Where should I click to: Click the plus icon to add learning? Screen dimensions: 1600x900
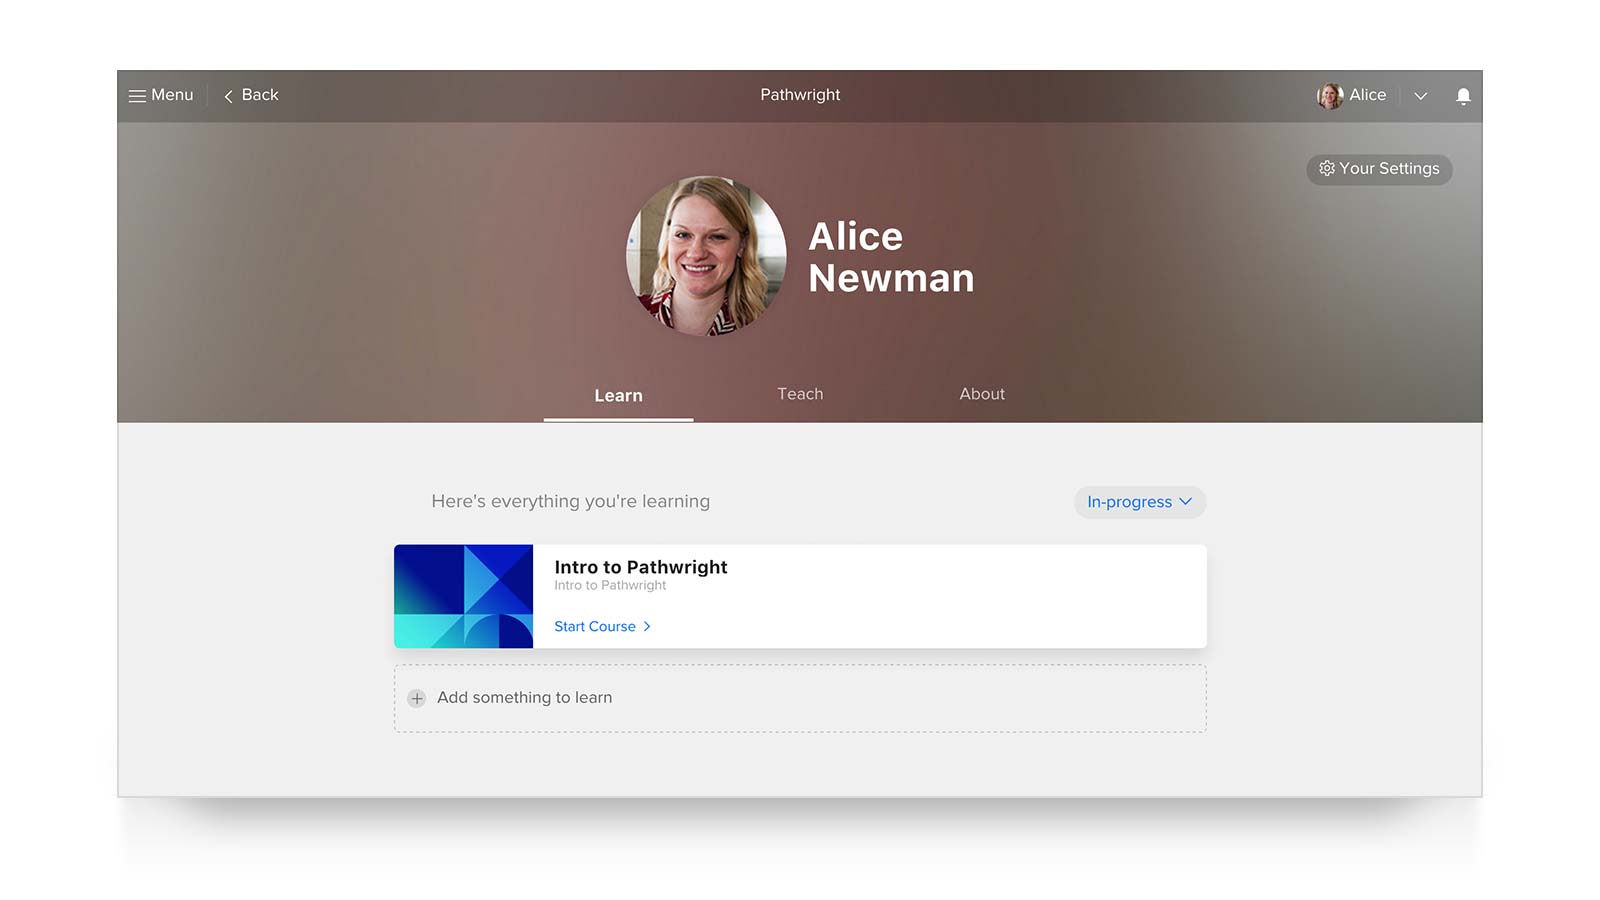(417, 698)
